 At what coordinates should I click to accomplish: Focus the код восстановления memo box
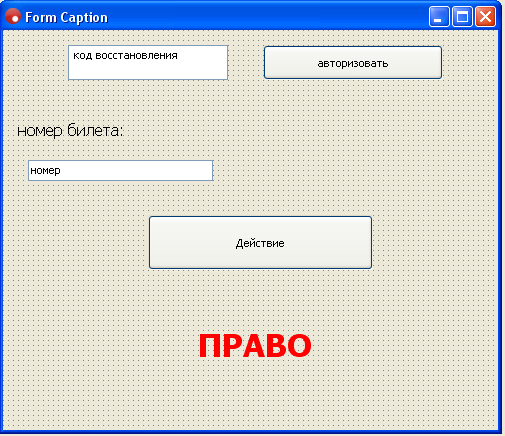click(148, 63)
